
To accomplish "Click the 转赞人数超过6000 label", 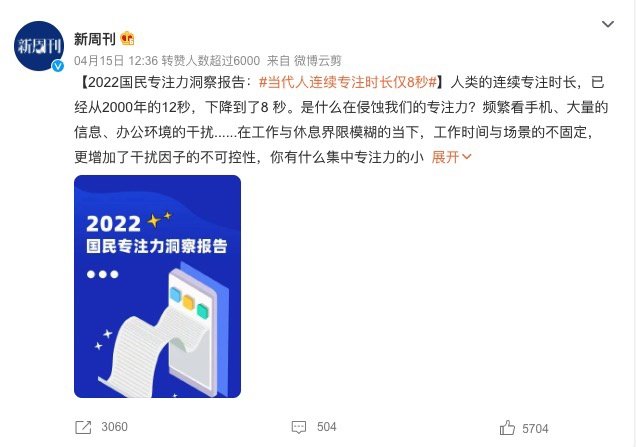I will [211, 61].
